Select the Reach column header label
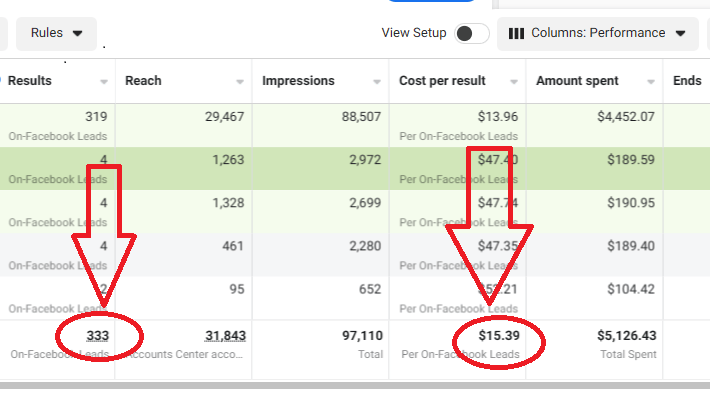Image resolution: width=710 pixels, height=414 pixels. pyautogui.click(x=143, y=81)
